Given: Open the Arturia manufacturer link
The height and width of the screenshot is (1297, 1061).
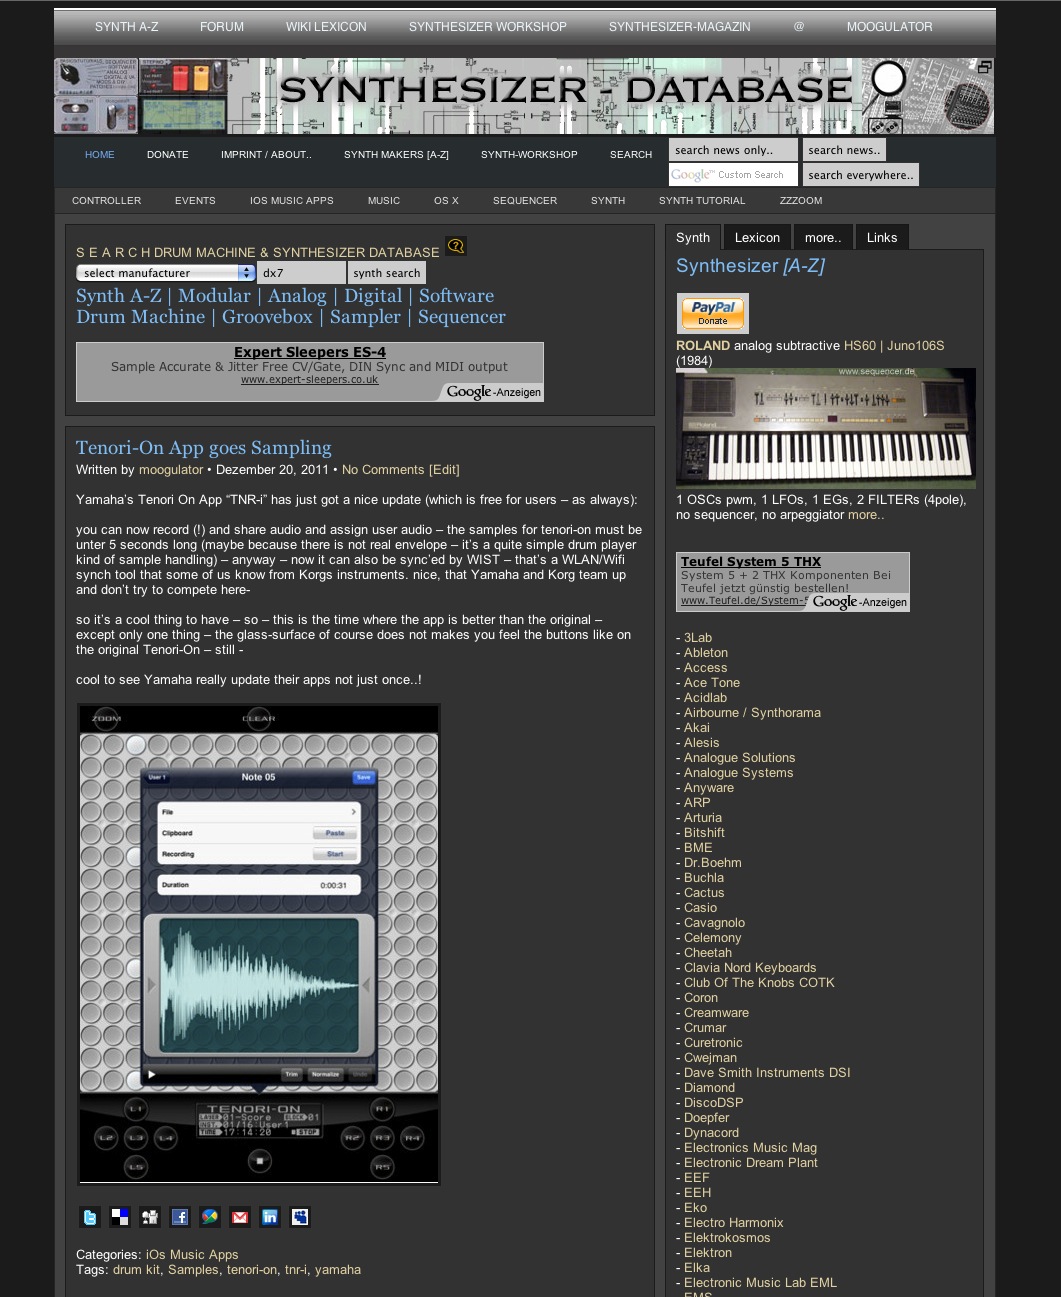Looking at the screenshot, I should click(x=703, y=818).
